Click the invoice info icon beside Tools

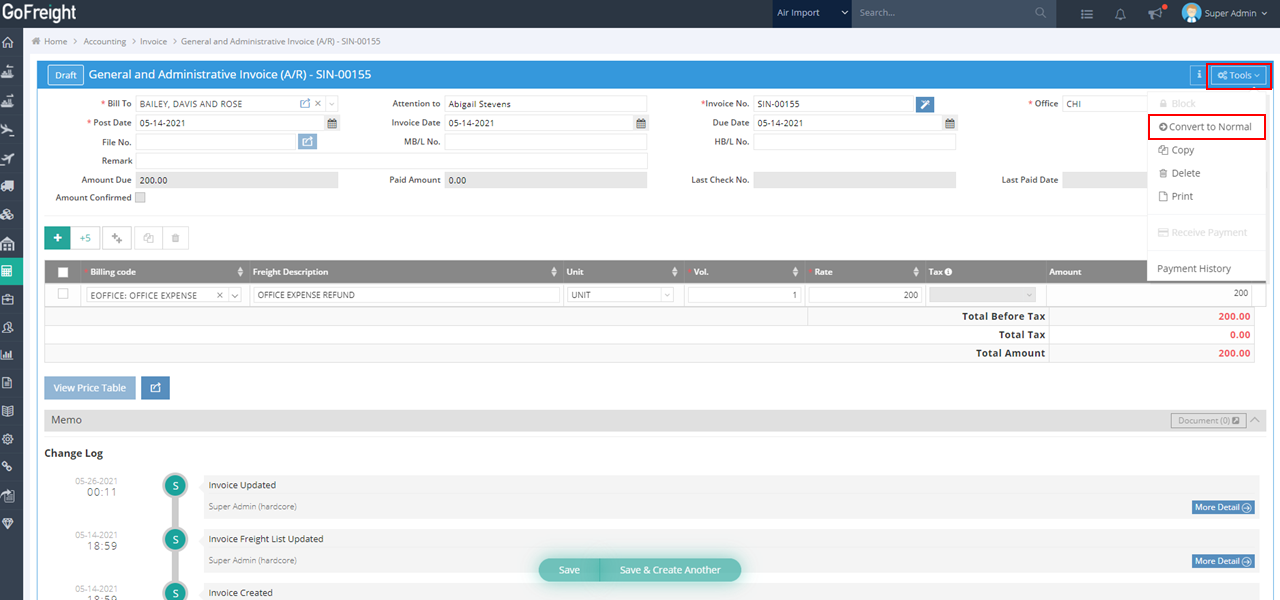[x=1198, y=75]
